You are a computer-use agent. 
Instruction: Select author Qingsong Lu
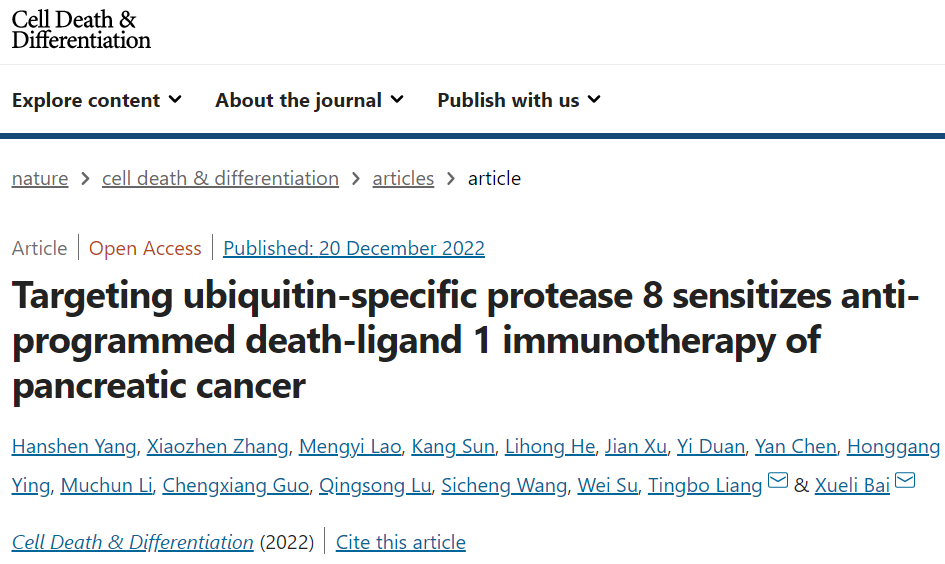[375, 486]
